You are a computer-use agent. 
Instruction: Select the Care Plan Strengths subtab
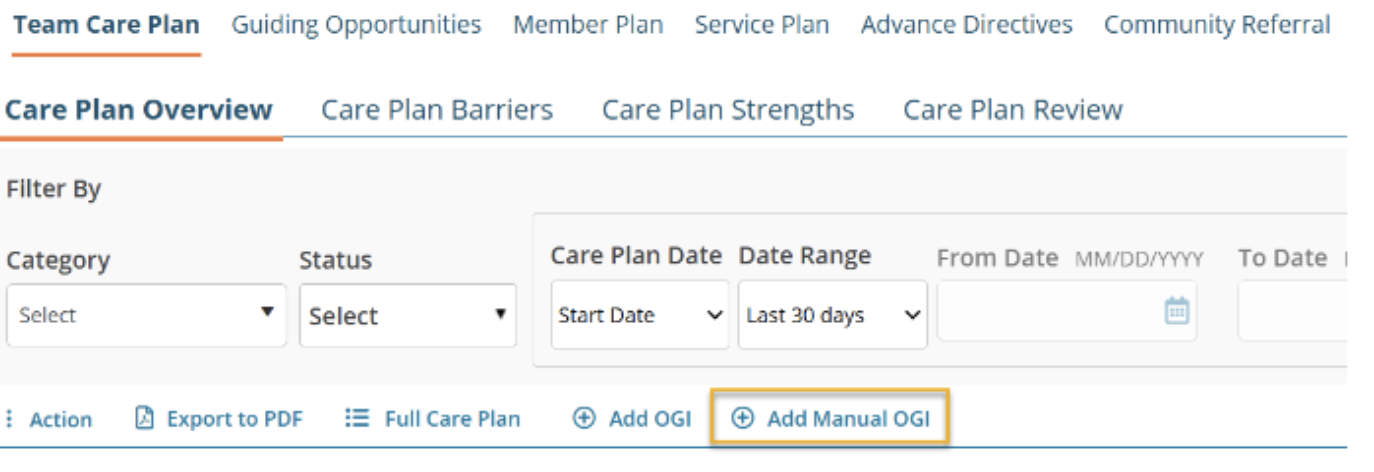click(728, 110)
